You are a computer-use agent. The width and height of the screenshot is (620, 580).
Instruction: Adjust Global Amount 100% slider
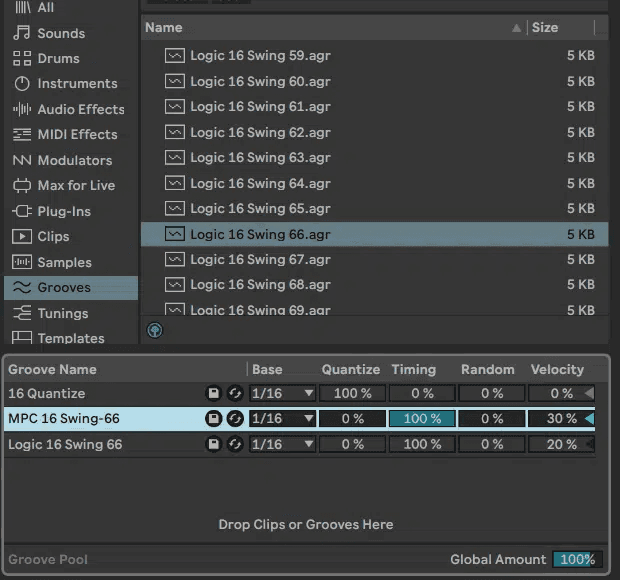point(577,559)
